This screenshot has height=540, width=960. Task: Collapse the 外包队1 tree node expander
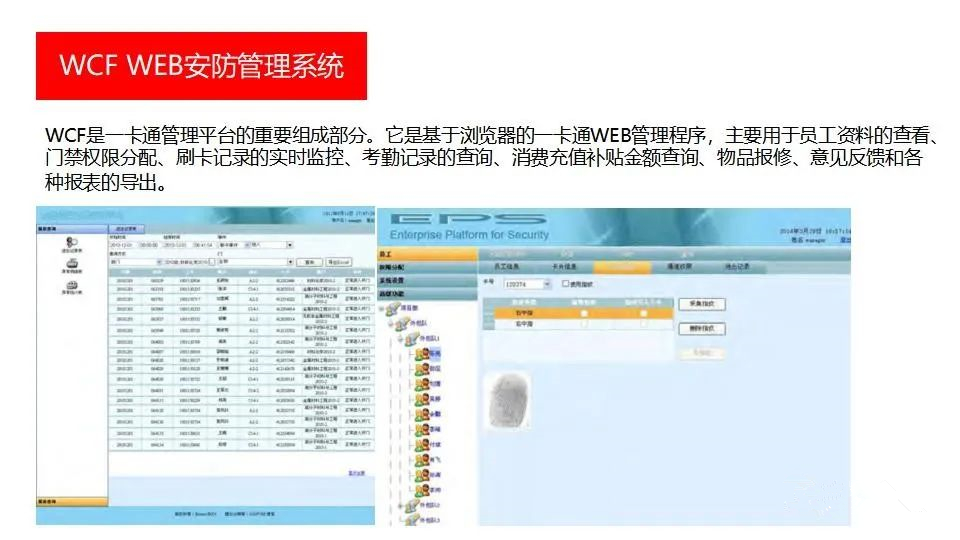(x=401, y=339)
